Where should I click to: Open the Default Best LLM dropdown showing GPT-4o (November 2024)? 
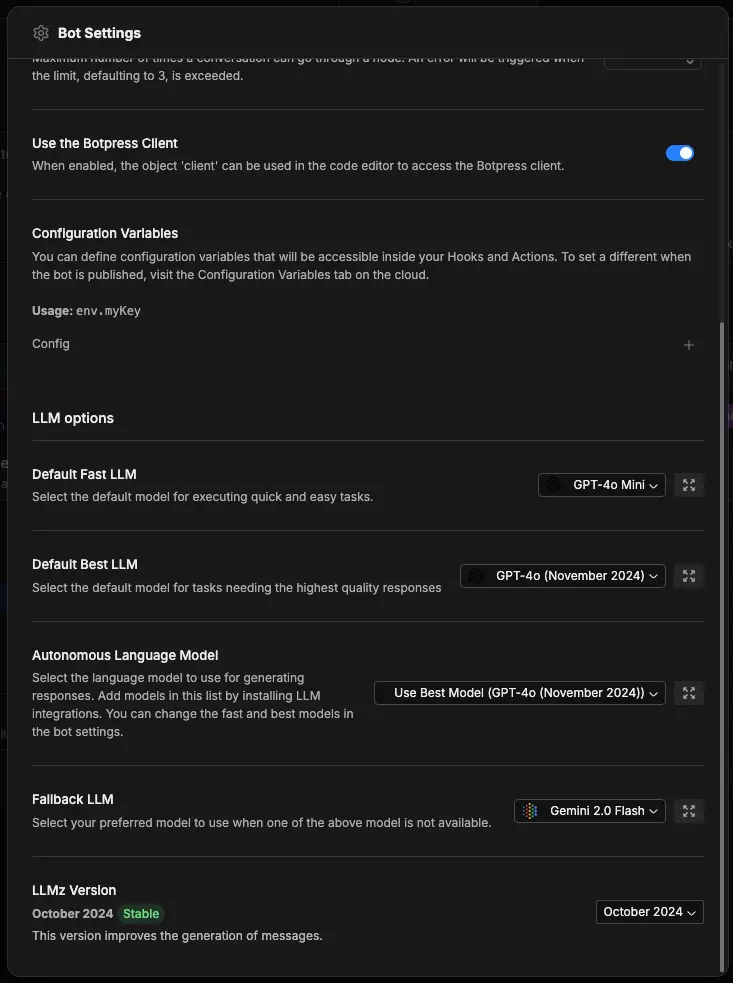click(562, 576)
